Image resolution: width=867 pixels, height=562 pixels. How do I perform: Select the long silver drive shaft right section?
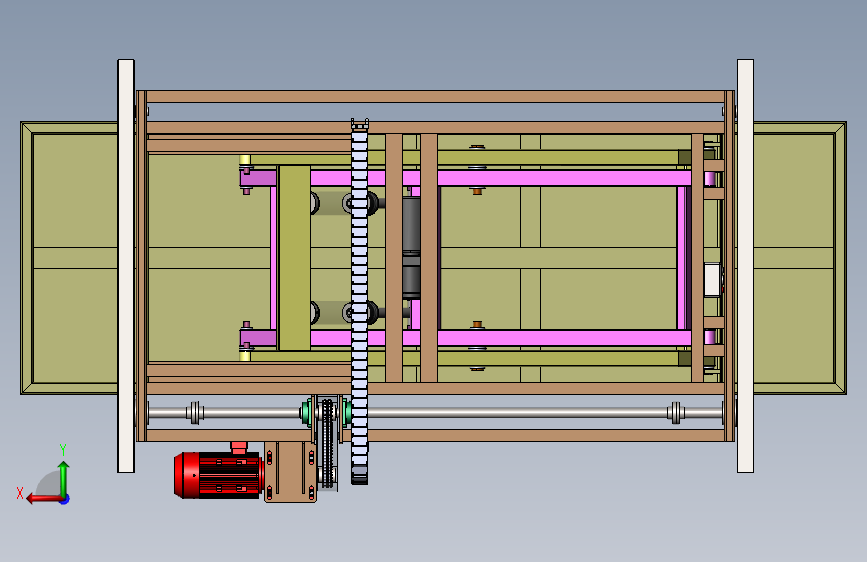[x=517, y=413]
